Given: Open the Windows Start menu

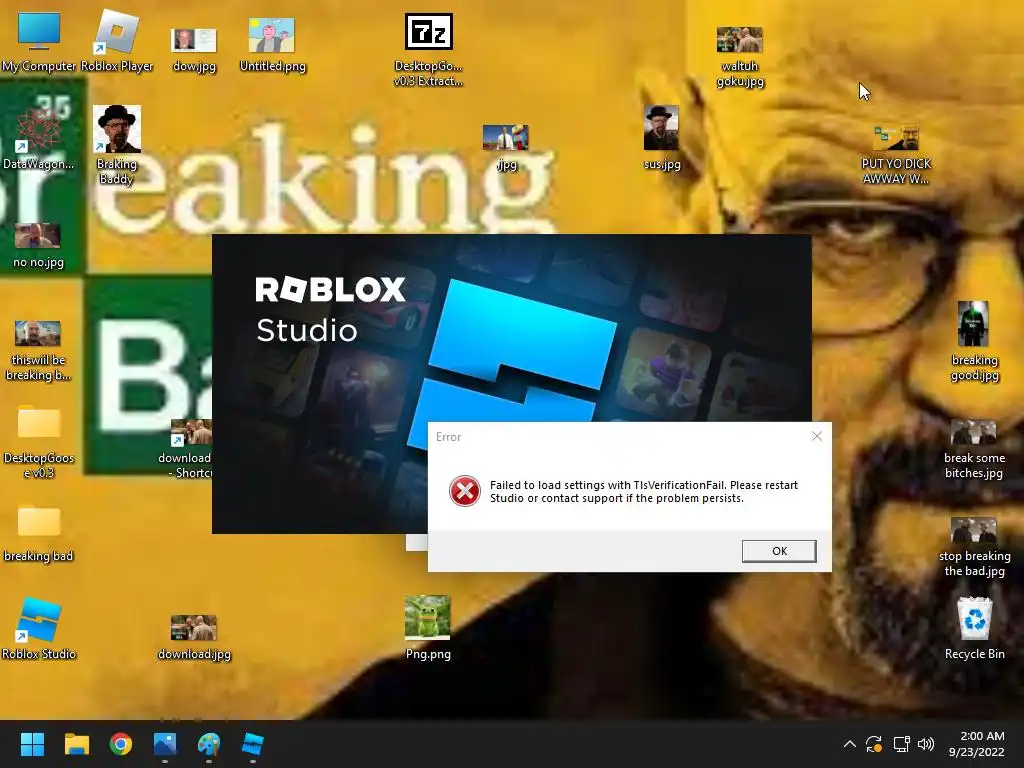Looking at the screenshot, I should [32, 744].
